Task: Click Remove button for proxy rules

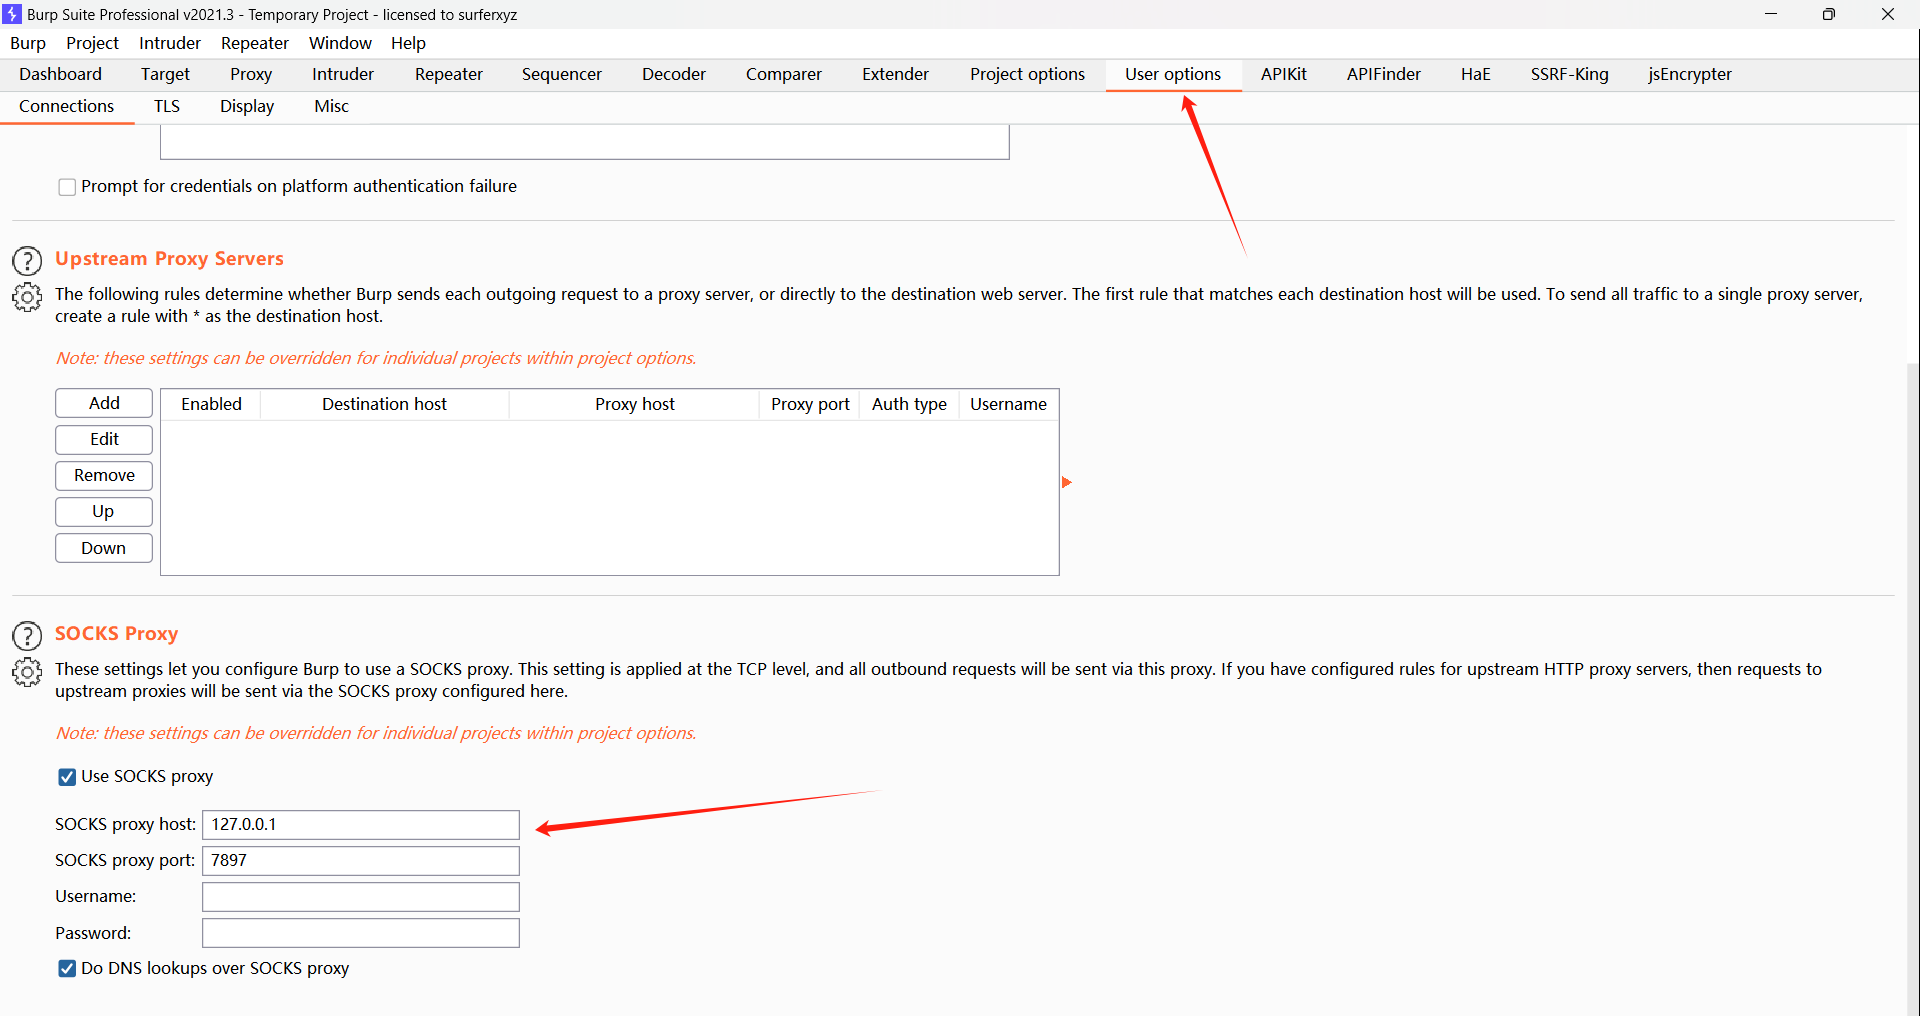Action: point(104,475)
